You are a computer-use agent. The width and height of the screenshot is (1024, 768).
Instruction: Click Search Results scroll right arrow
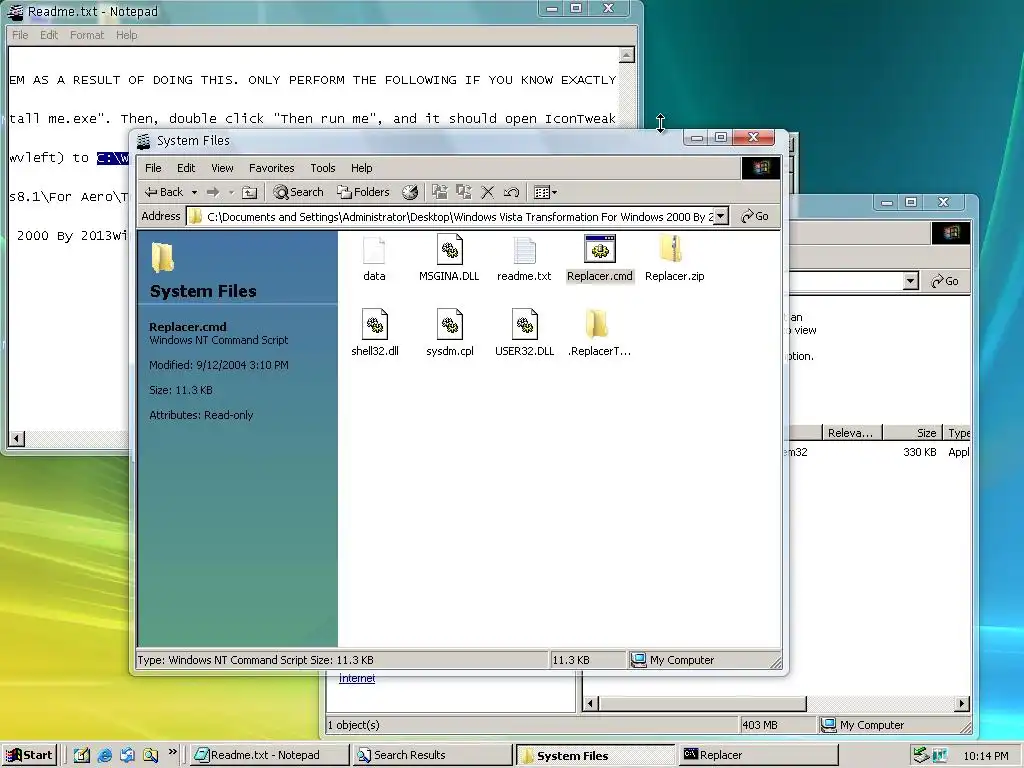pyautogui.click(x=961, y=703)
